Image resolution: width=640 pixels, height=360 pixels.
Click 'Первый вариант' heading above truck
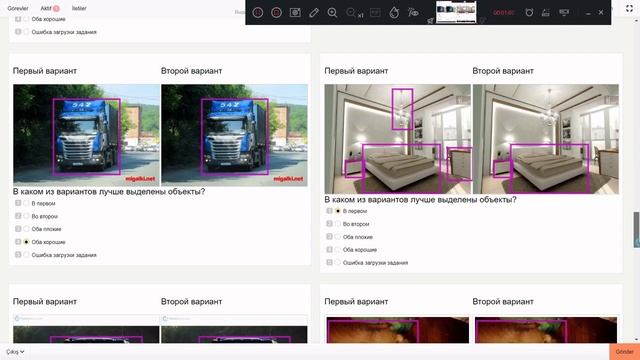[44, 71]
